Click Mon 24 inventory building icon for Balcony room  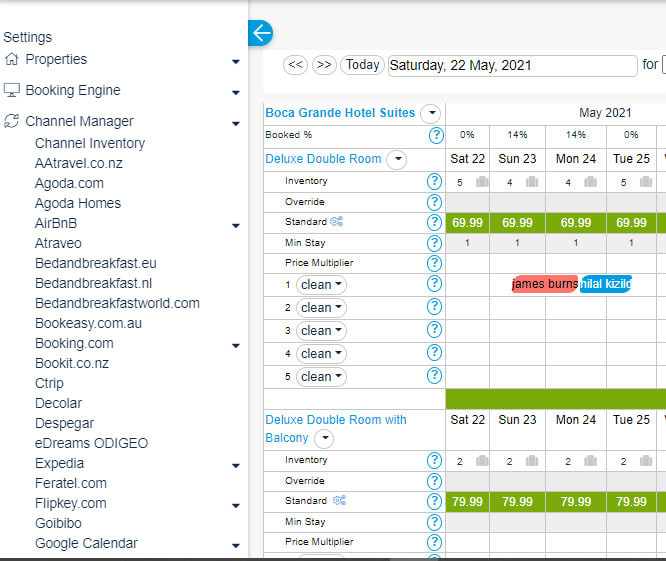590,460
